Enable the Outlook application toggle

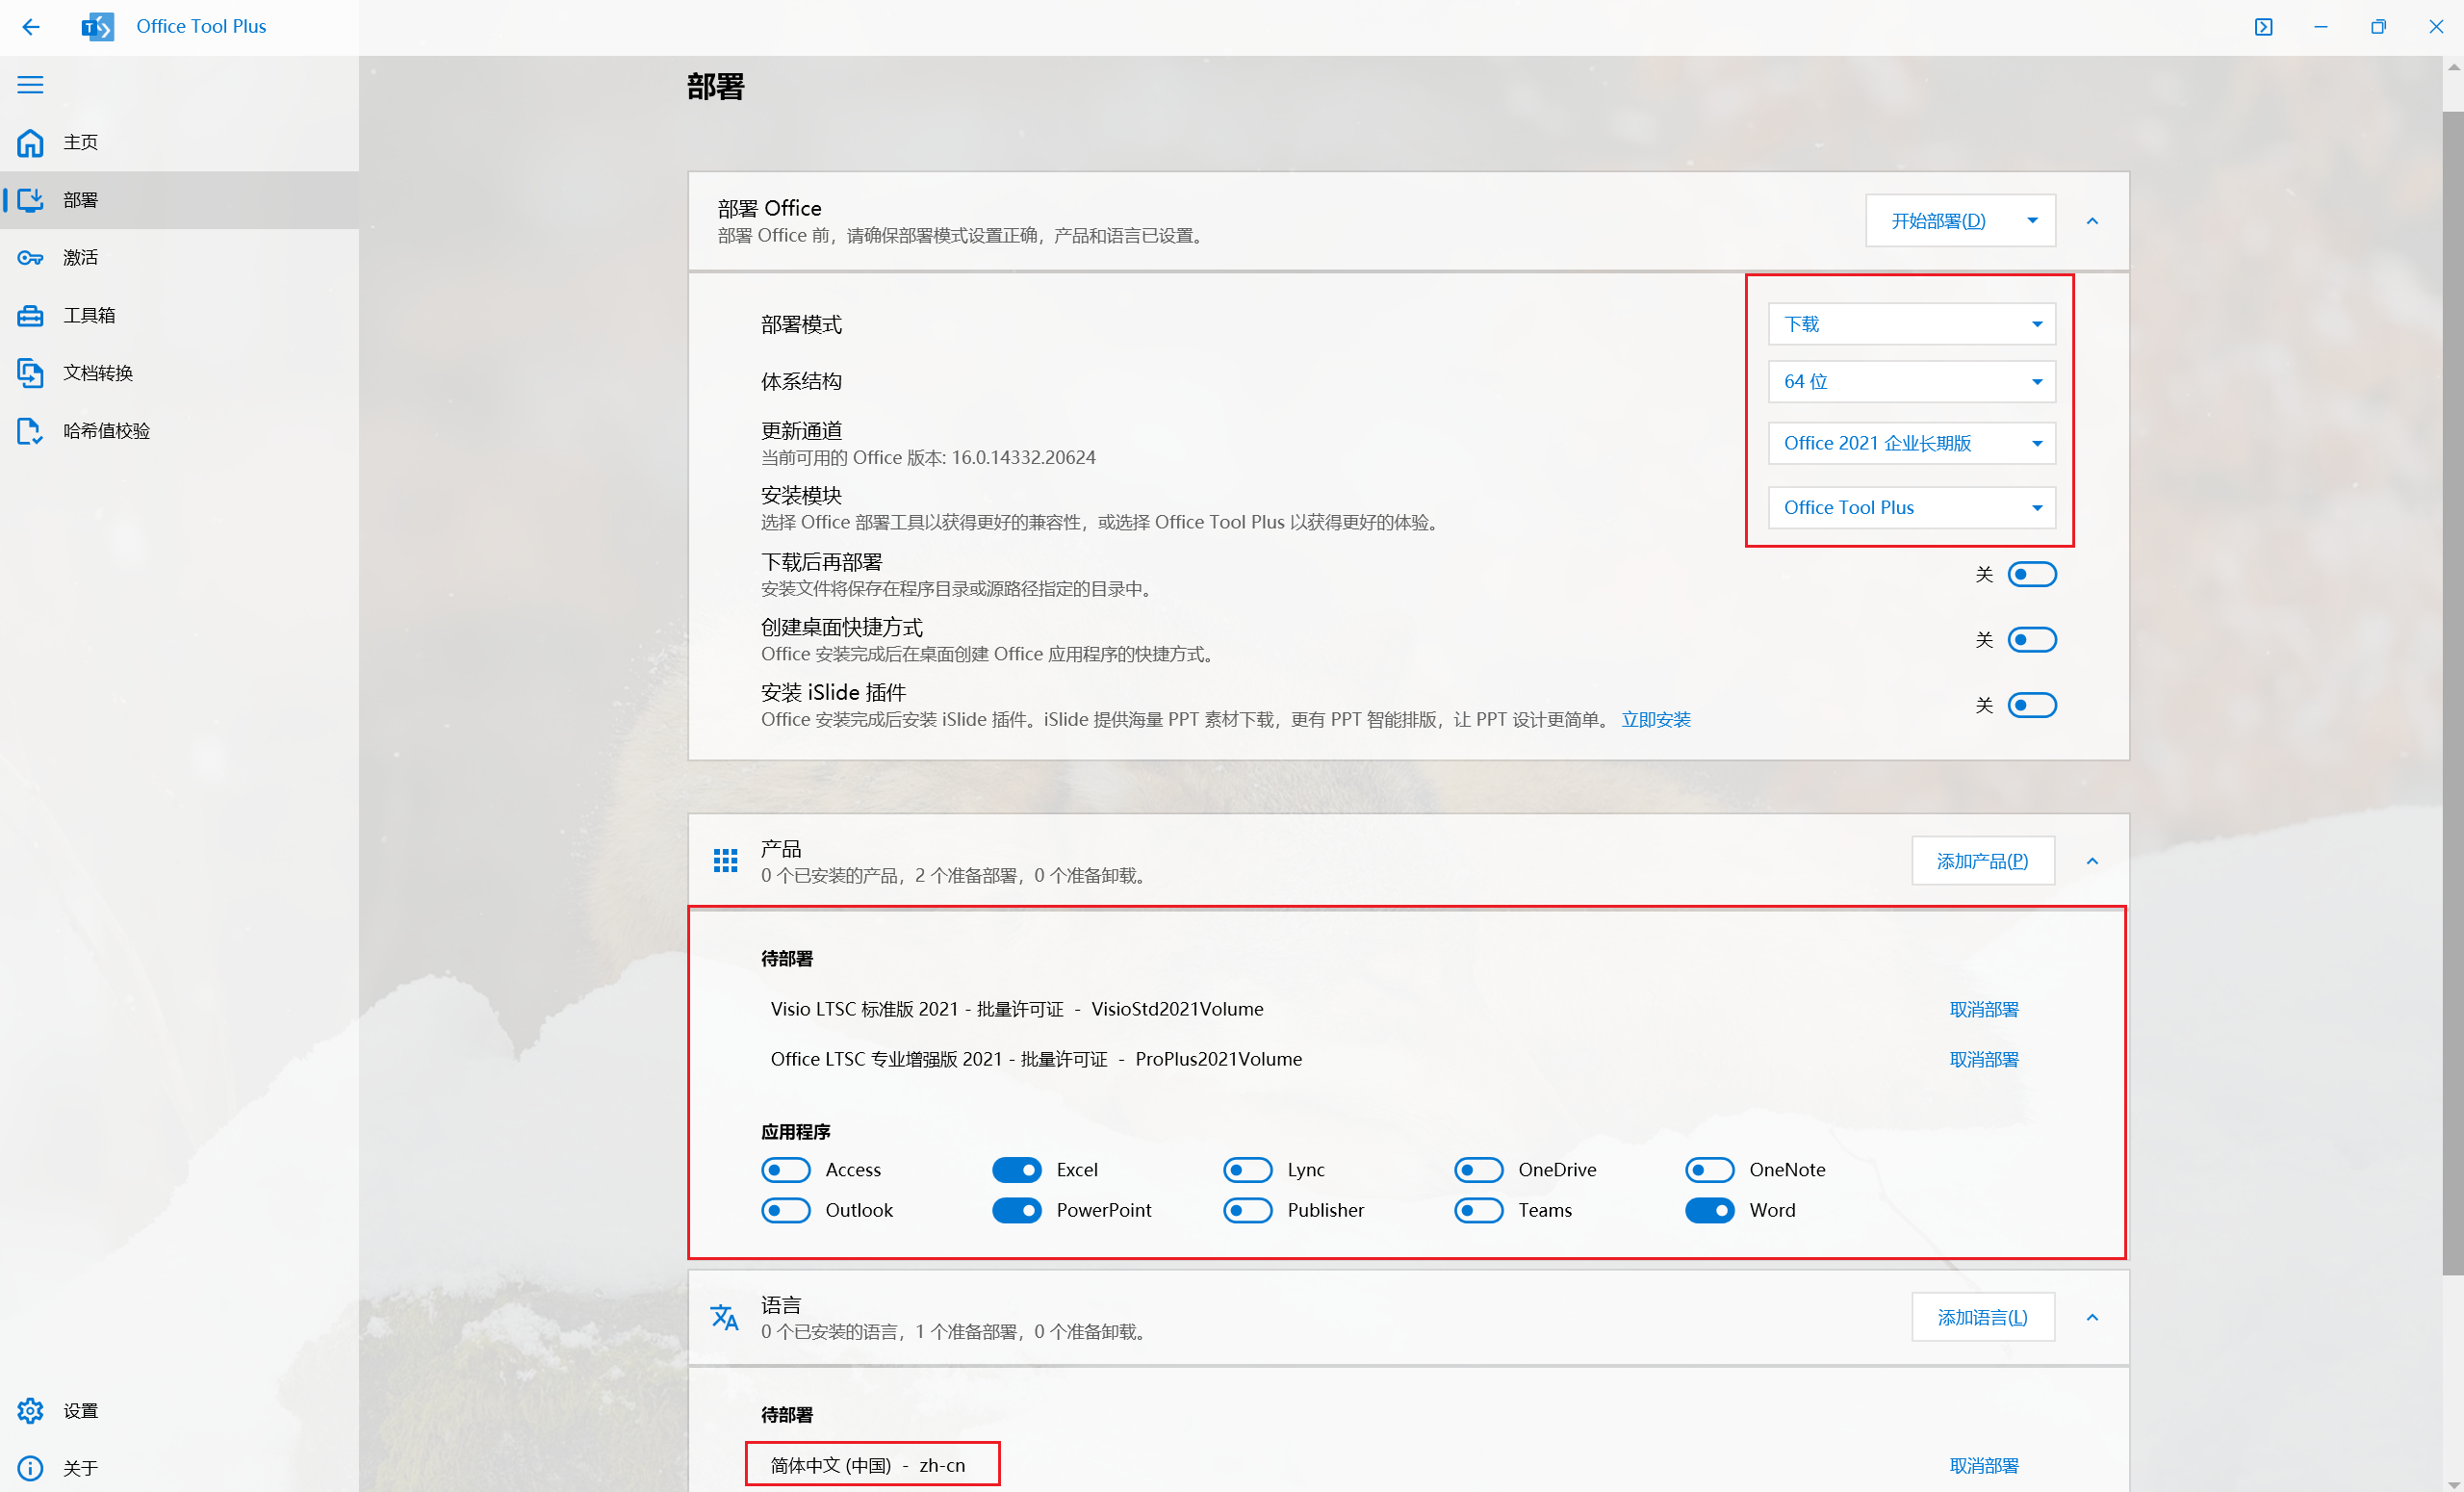785,1210
